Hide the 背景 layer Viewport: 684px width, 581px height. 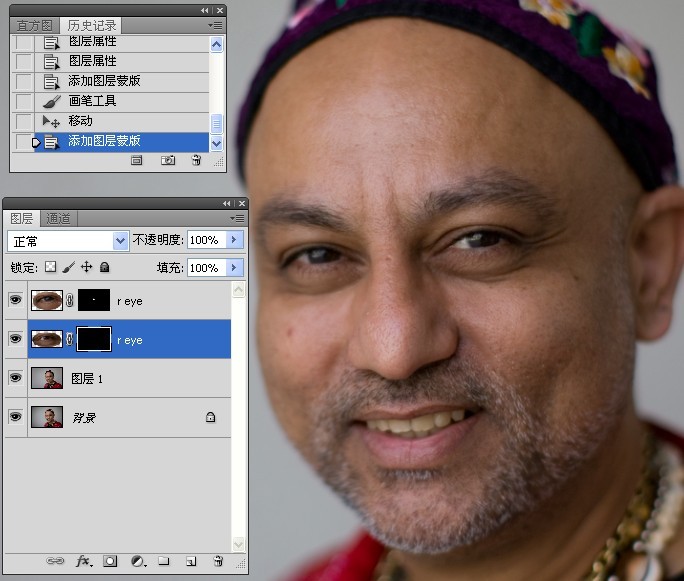point(15,417)
